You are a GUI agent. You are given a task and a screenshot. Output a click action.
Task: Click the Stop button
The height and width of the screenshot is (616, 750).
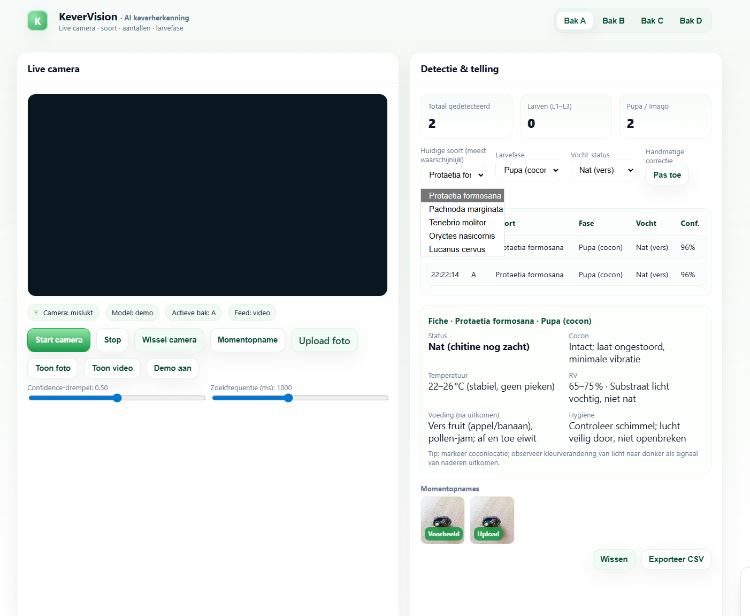112,340
